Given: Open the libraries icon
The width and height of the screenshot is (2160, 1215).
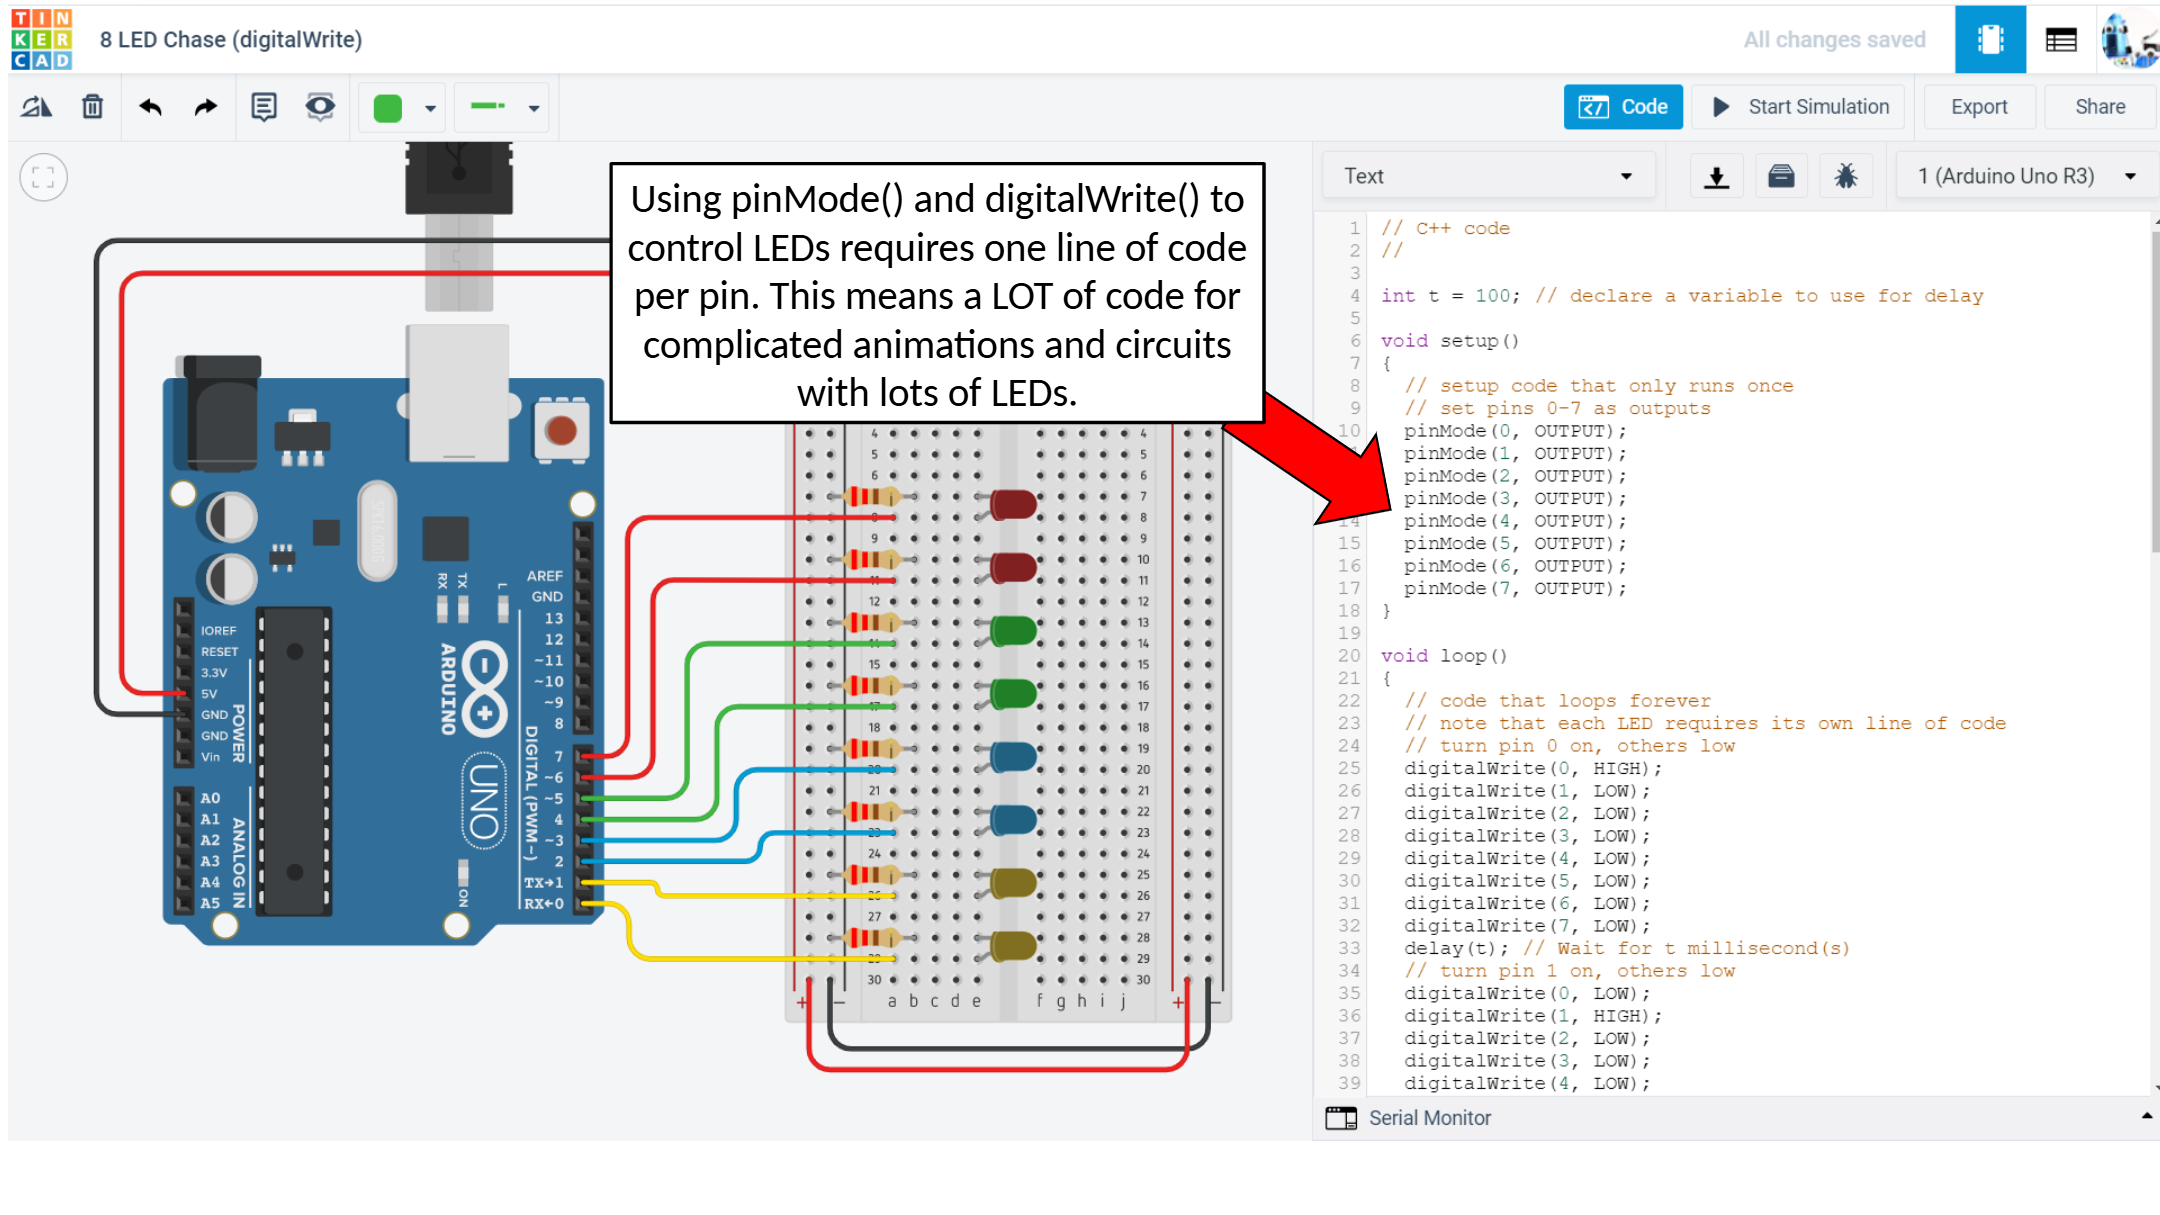Looking at the screenshot, I should coord(1781,177).
